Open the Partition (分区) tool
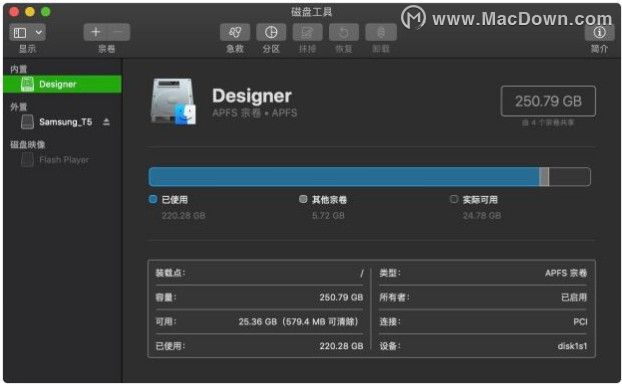 click(x=271, y=33)
